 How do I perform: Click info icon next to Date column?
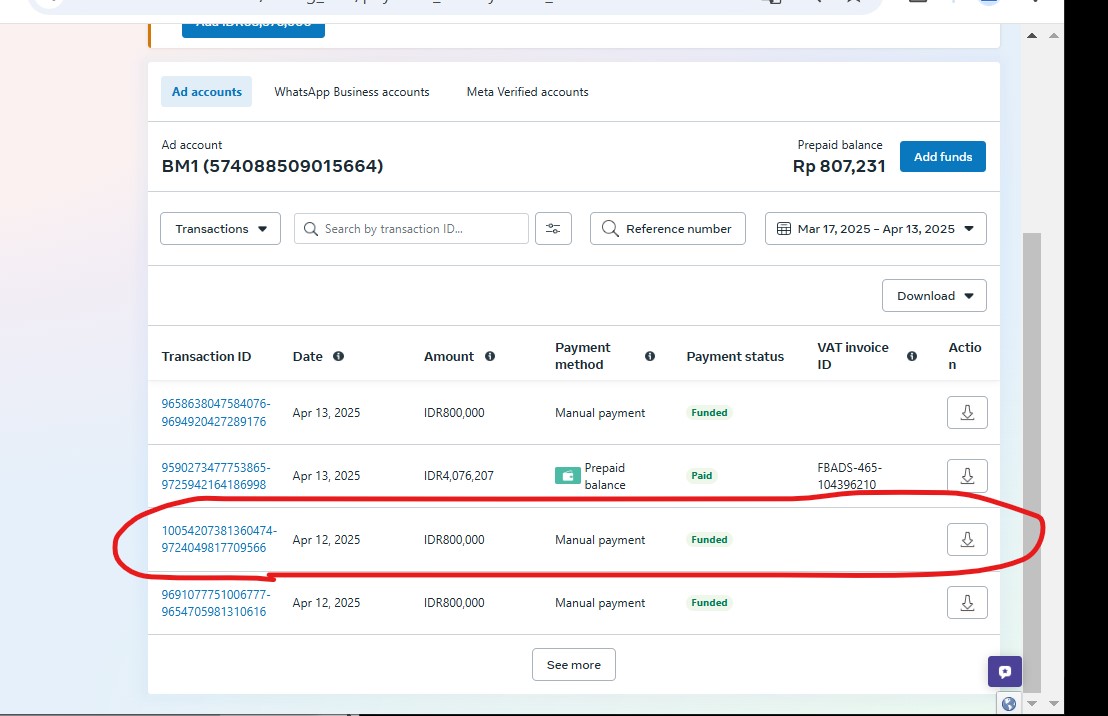[x=338, y=356]
